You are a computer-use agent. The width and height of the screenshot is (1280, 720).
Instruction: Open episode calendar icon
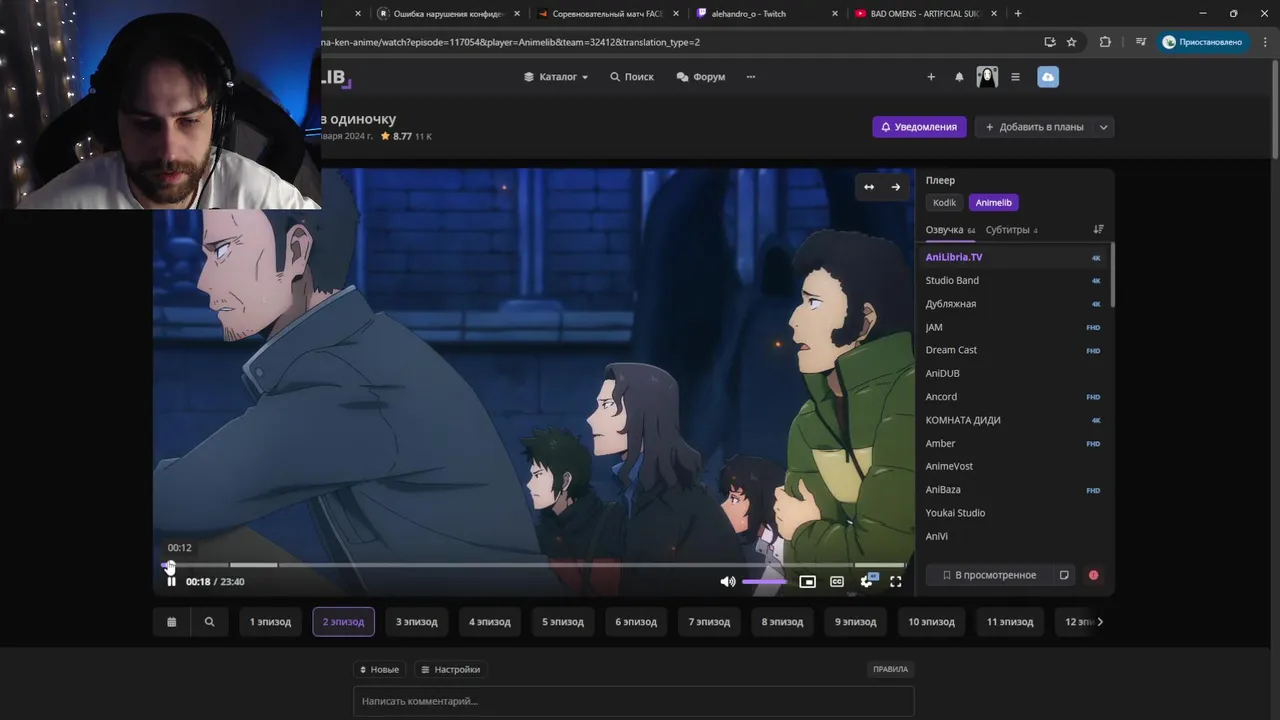coord(171,622)
